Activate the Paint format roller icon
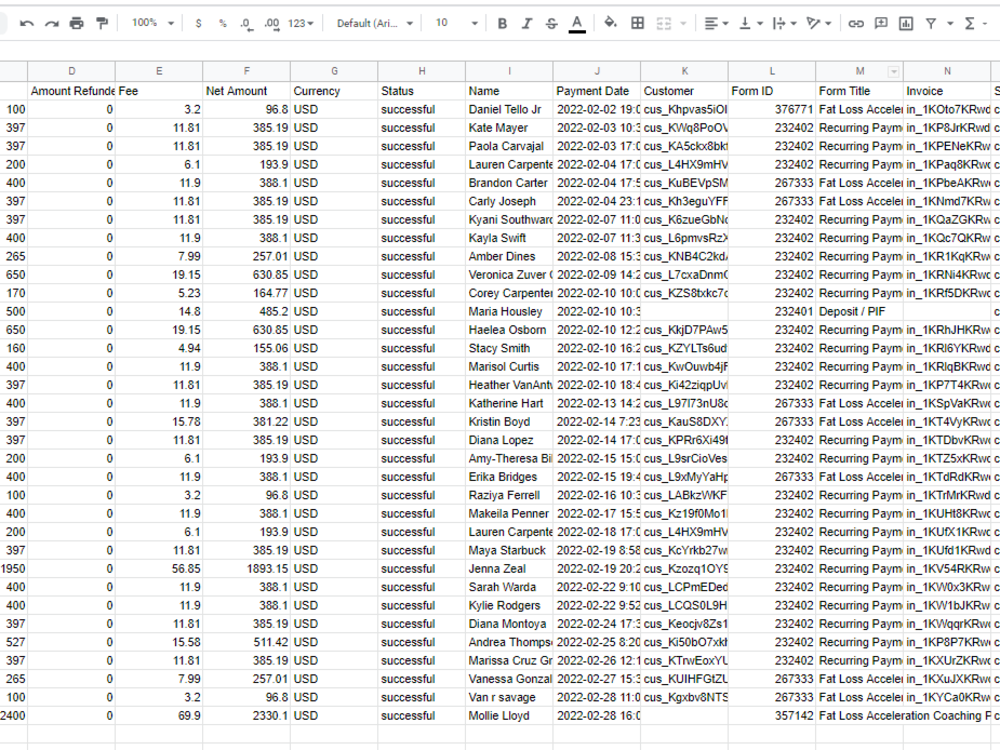 tap(101, 24)
